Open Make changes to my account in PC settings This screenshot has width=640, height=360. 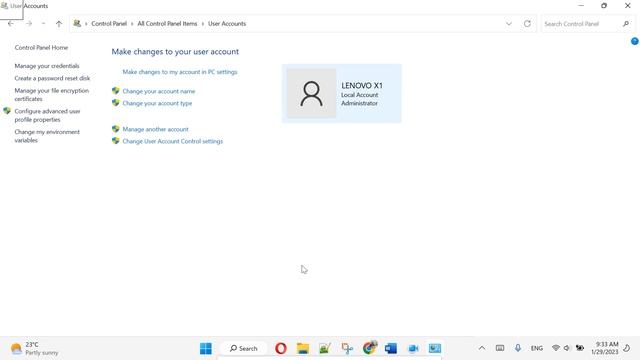click(x=180, y=72)
